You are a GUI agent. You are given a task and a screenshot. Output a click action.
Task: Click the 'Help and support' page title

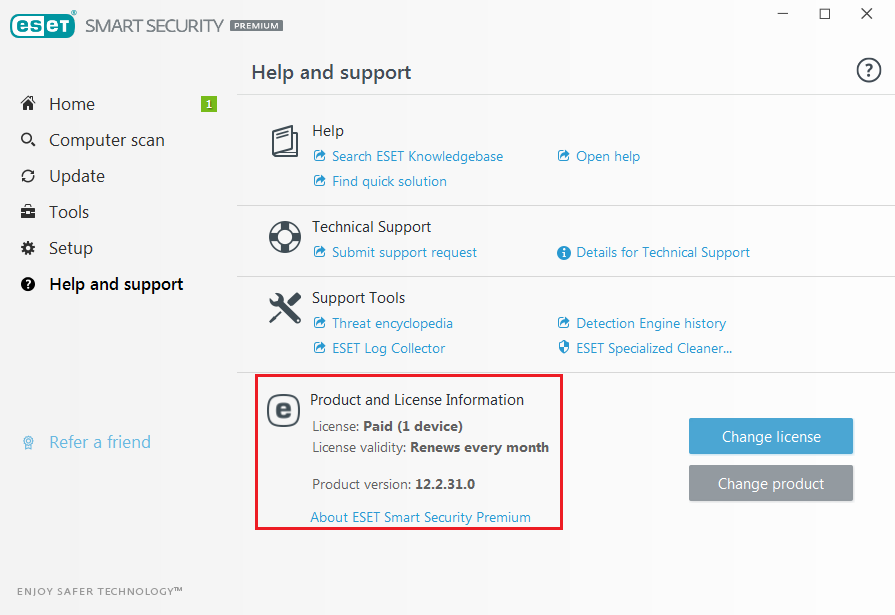pyautogui.click(x=331, y=73)
